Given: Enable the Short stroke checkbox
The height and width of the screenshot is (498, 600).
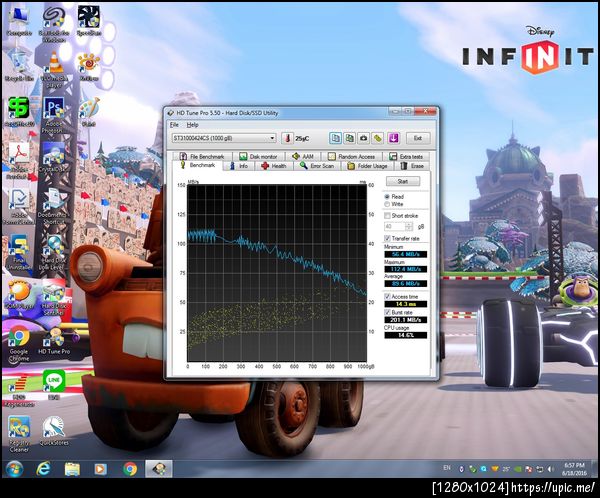Looking at the screenshot, I should 387,216.
